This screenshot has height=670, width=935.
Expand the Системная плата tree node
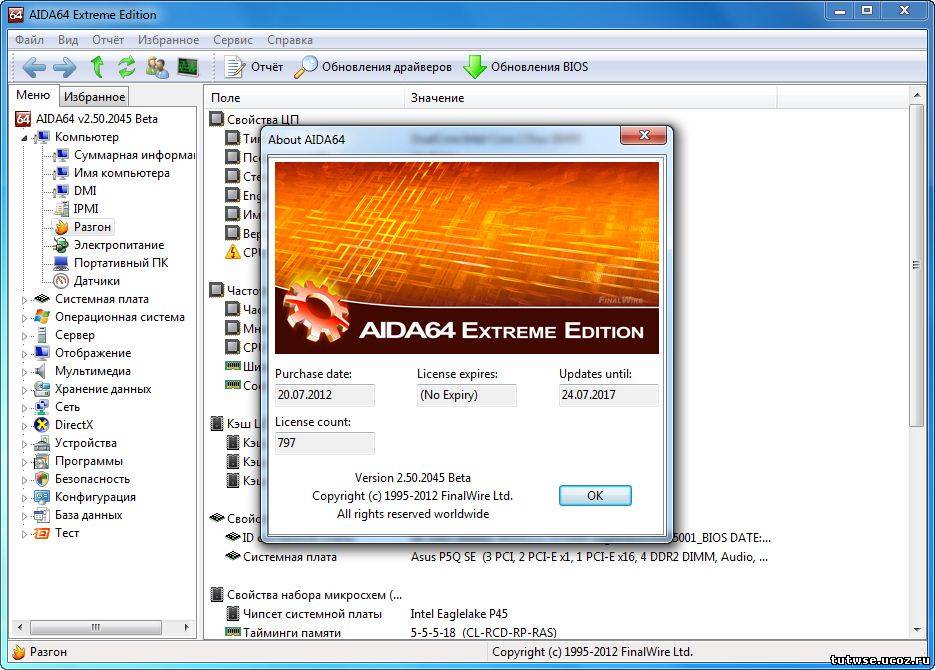click(x=25, y=299)
